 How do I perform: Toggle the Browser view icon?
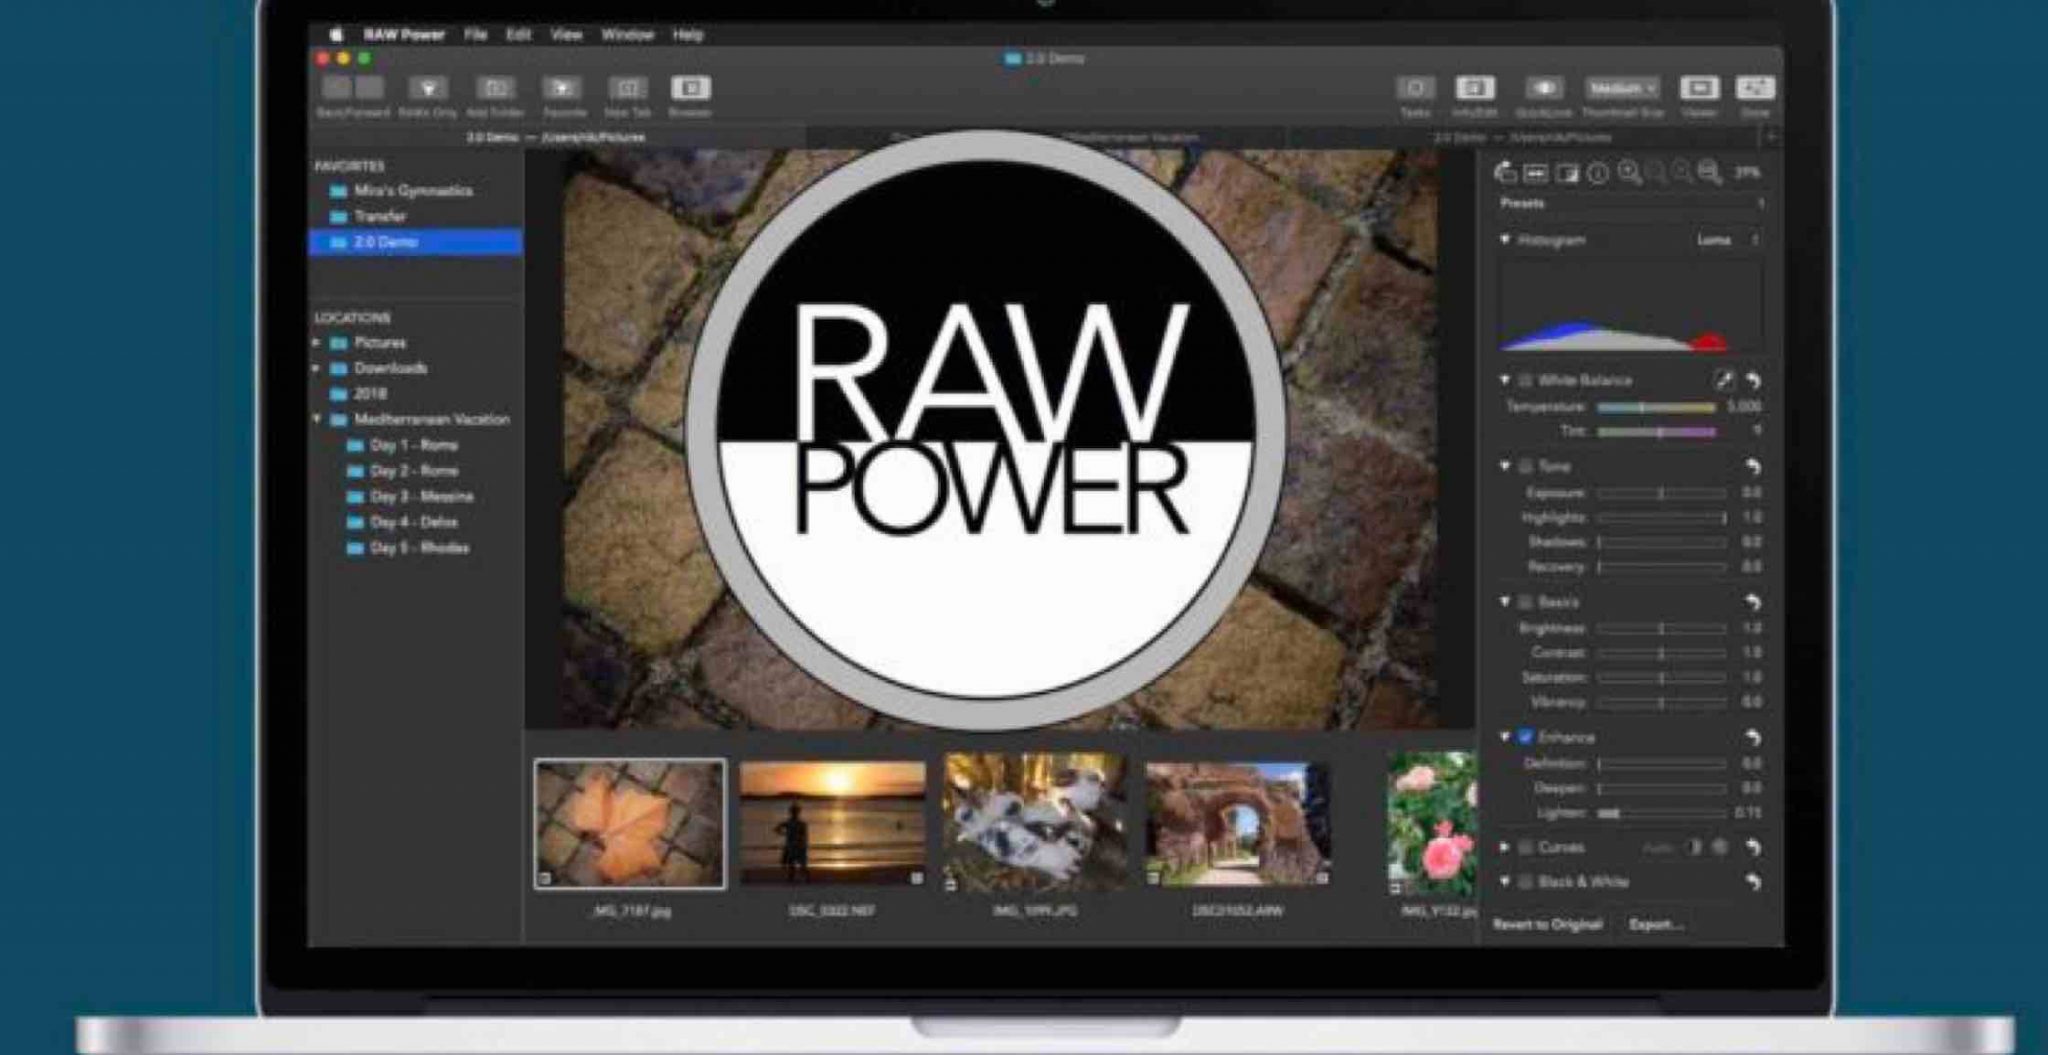690,89
